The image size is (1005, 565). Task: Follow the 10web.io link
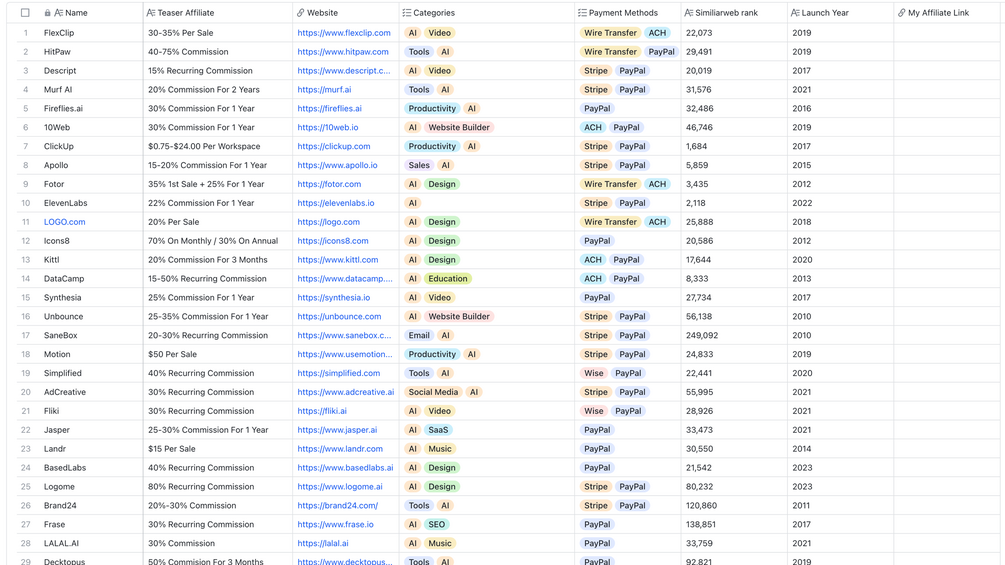328,127
